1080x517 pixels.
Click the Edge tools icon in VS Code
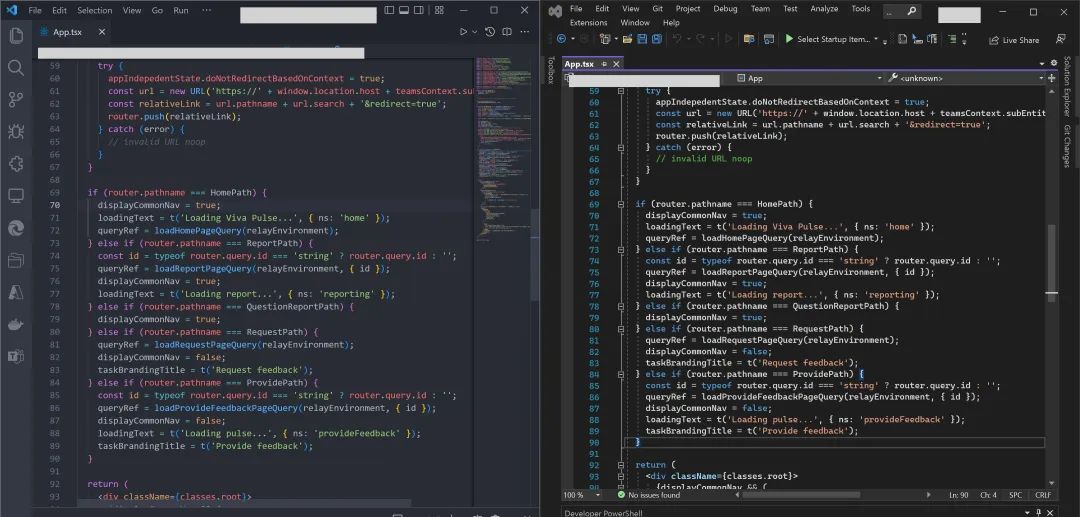tap(16, 228)
